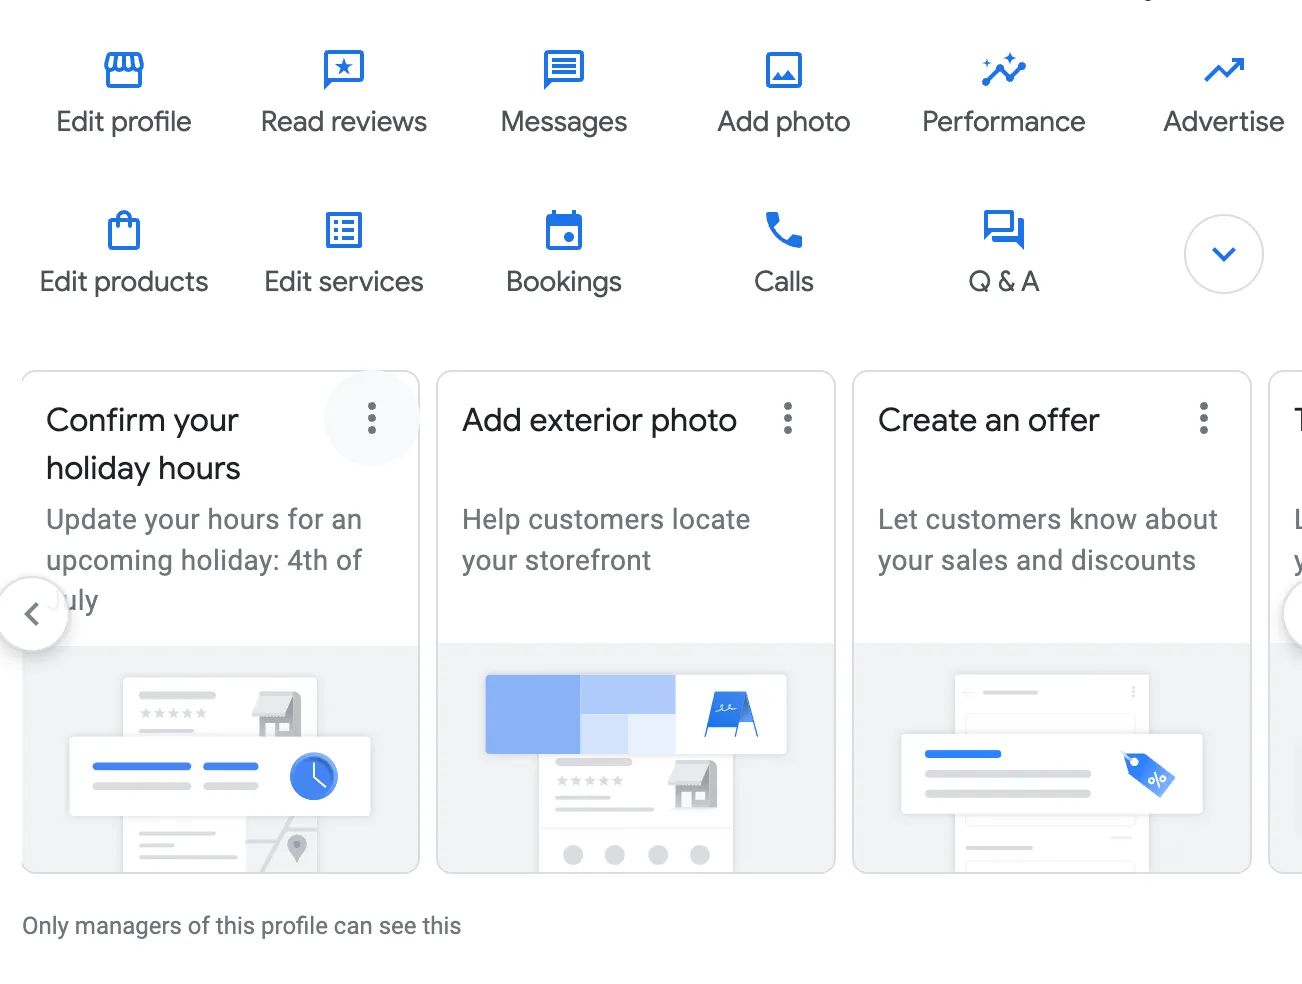Click 'Update your hours for an upcoming holiday' text
1302x984 pixels.
pos(204,560)
